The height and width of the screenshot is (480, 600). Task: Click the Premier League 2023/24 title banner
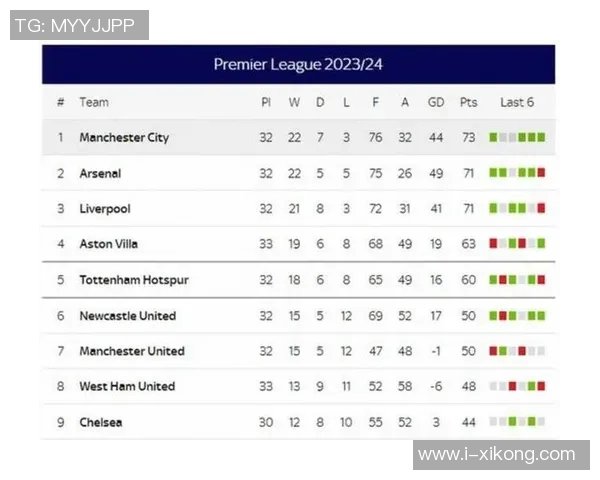pyautogui.click(x=298, y=64)
